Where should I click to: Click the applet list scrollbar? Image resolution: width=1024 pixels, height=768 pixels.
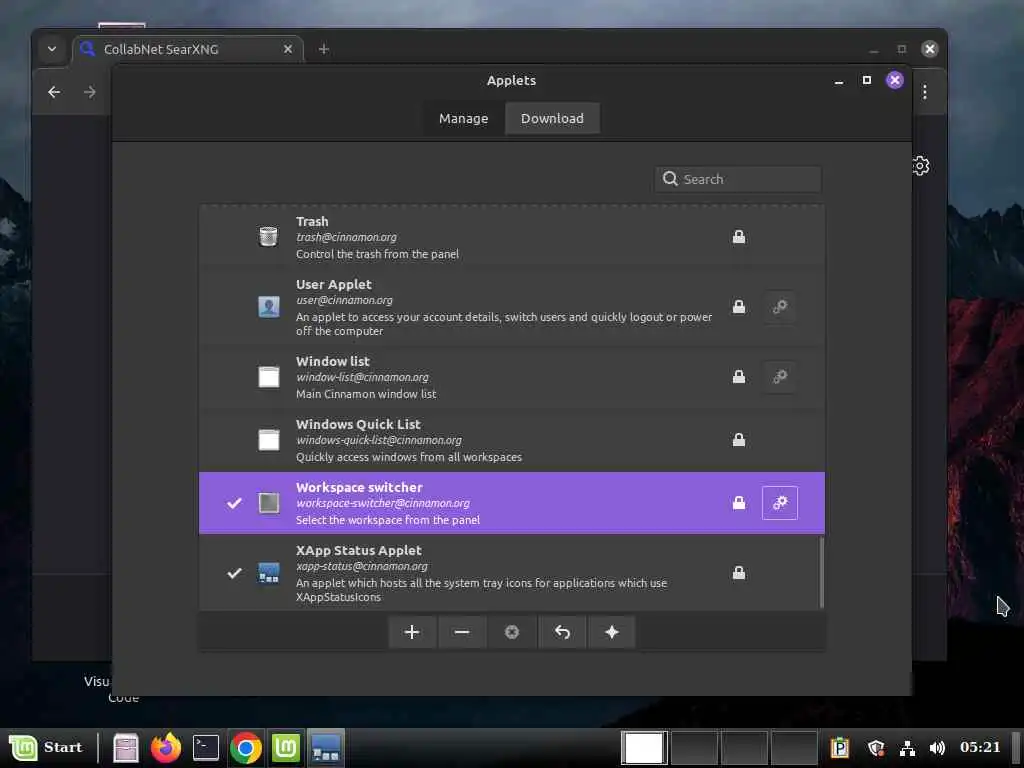pos(822,572)
